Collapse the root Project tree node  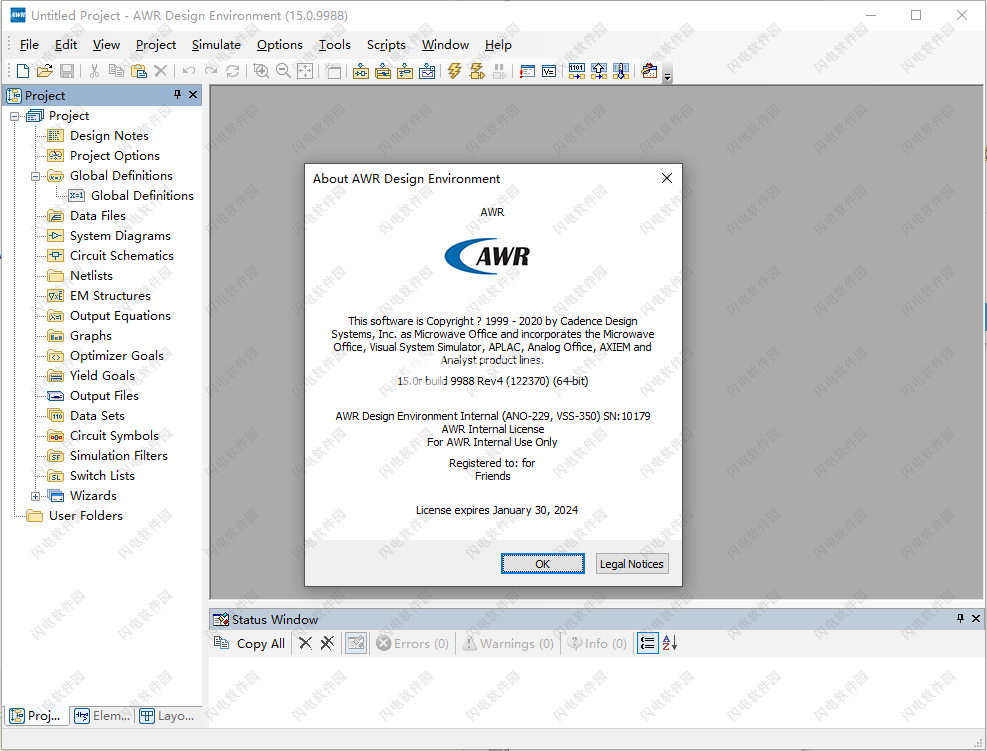click(14, 116)
